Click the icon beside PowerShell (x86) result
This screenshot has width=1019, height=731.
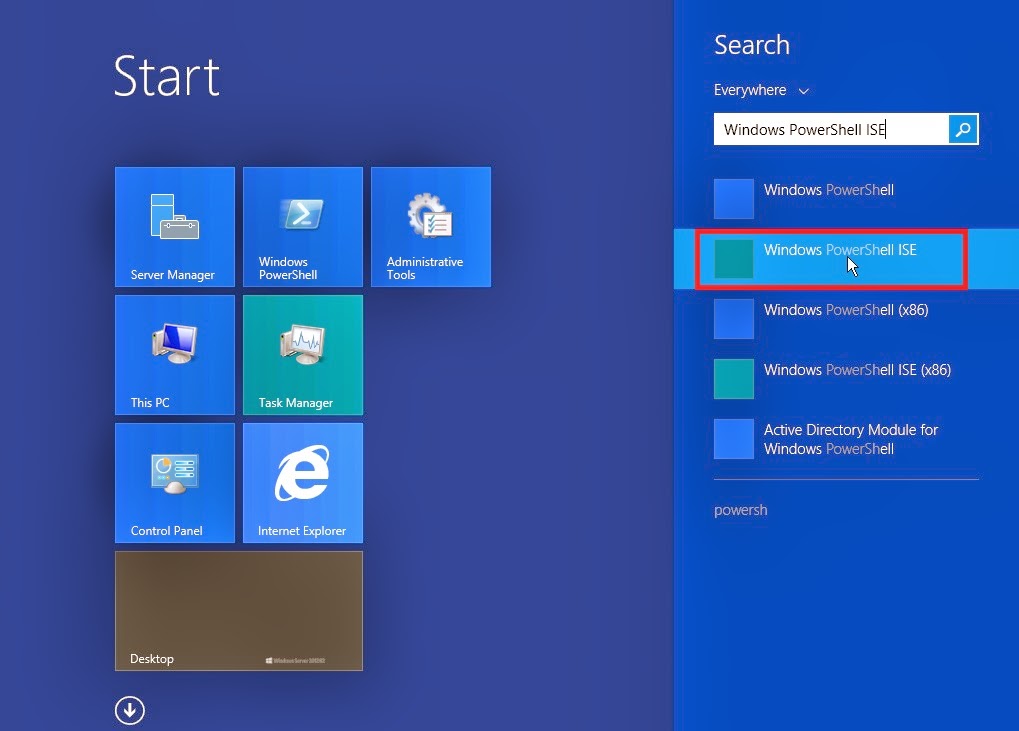point(734,318)
